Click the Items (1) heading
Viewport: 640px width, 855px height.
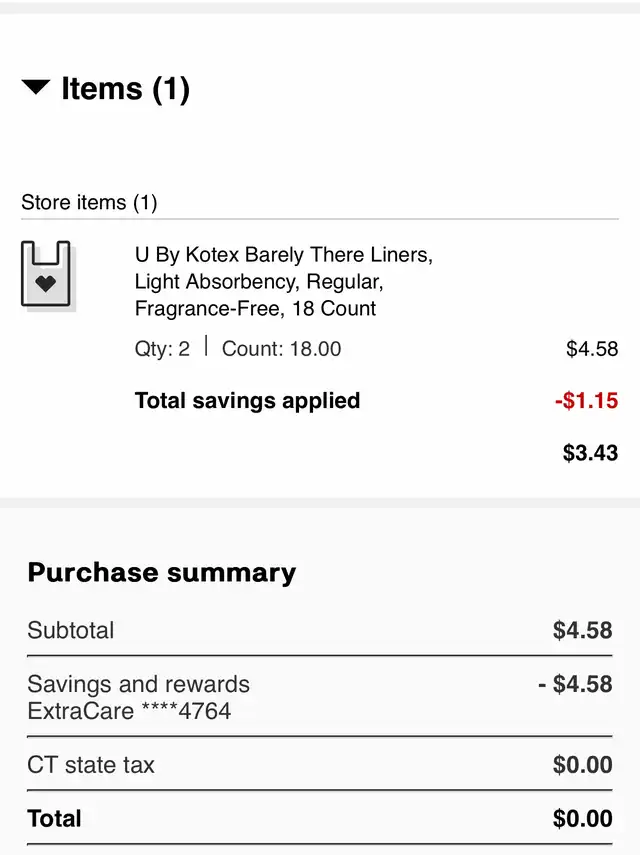[125, 88]
